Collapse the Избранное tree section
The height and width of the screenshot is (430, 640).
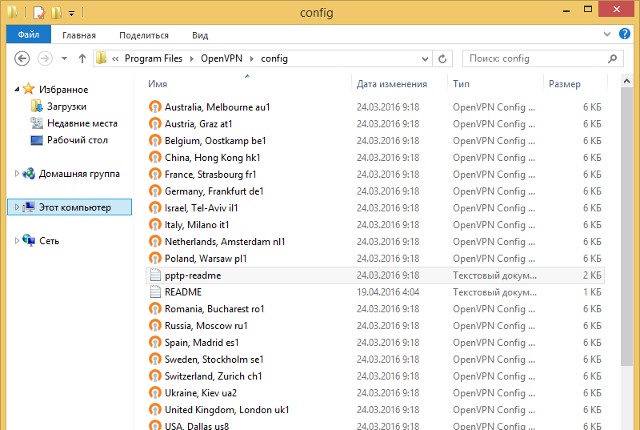(x=17, y=89)
